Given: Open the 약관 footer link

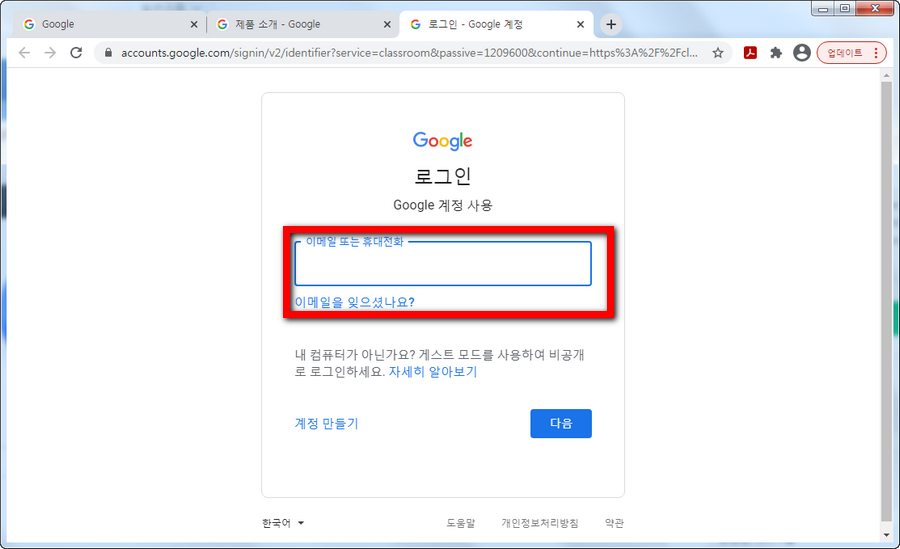Looking at the screenshot, I should pos(614,523).
